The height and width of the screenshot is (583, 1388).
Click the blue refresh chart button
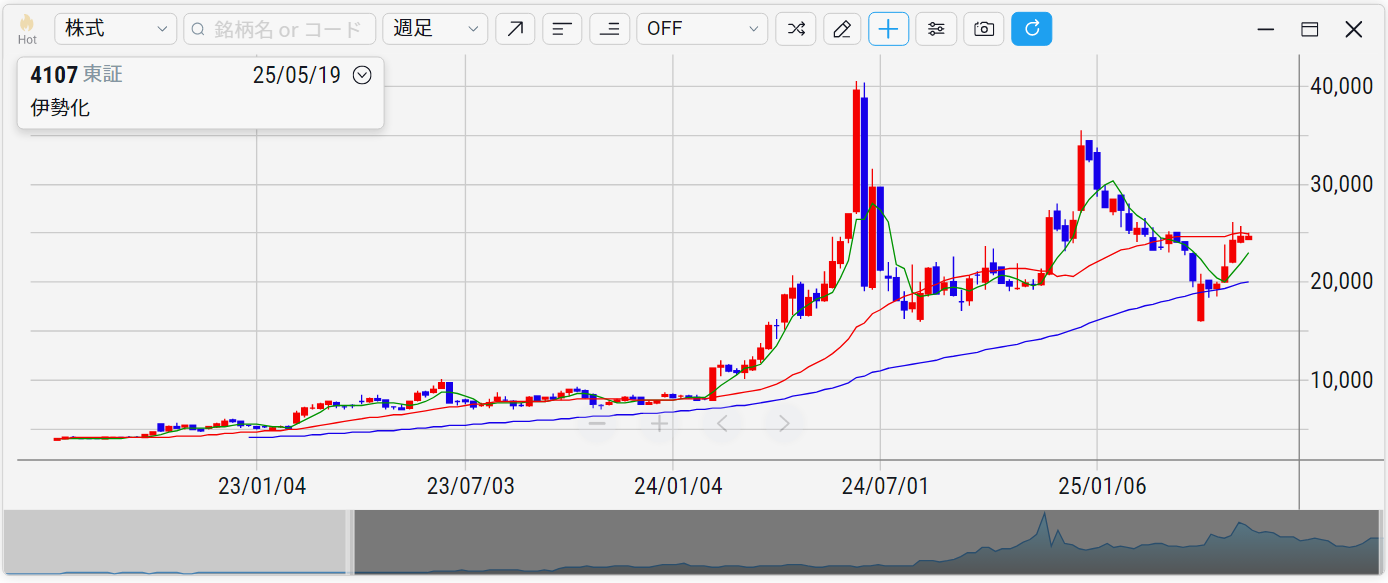1031,29
